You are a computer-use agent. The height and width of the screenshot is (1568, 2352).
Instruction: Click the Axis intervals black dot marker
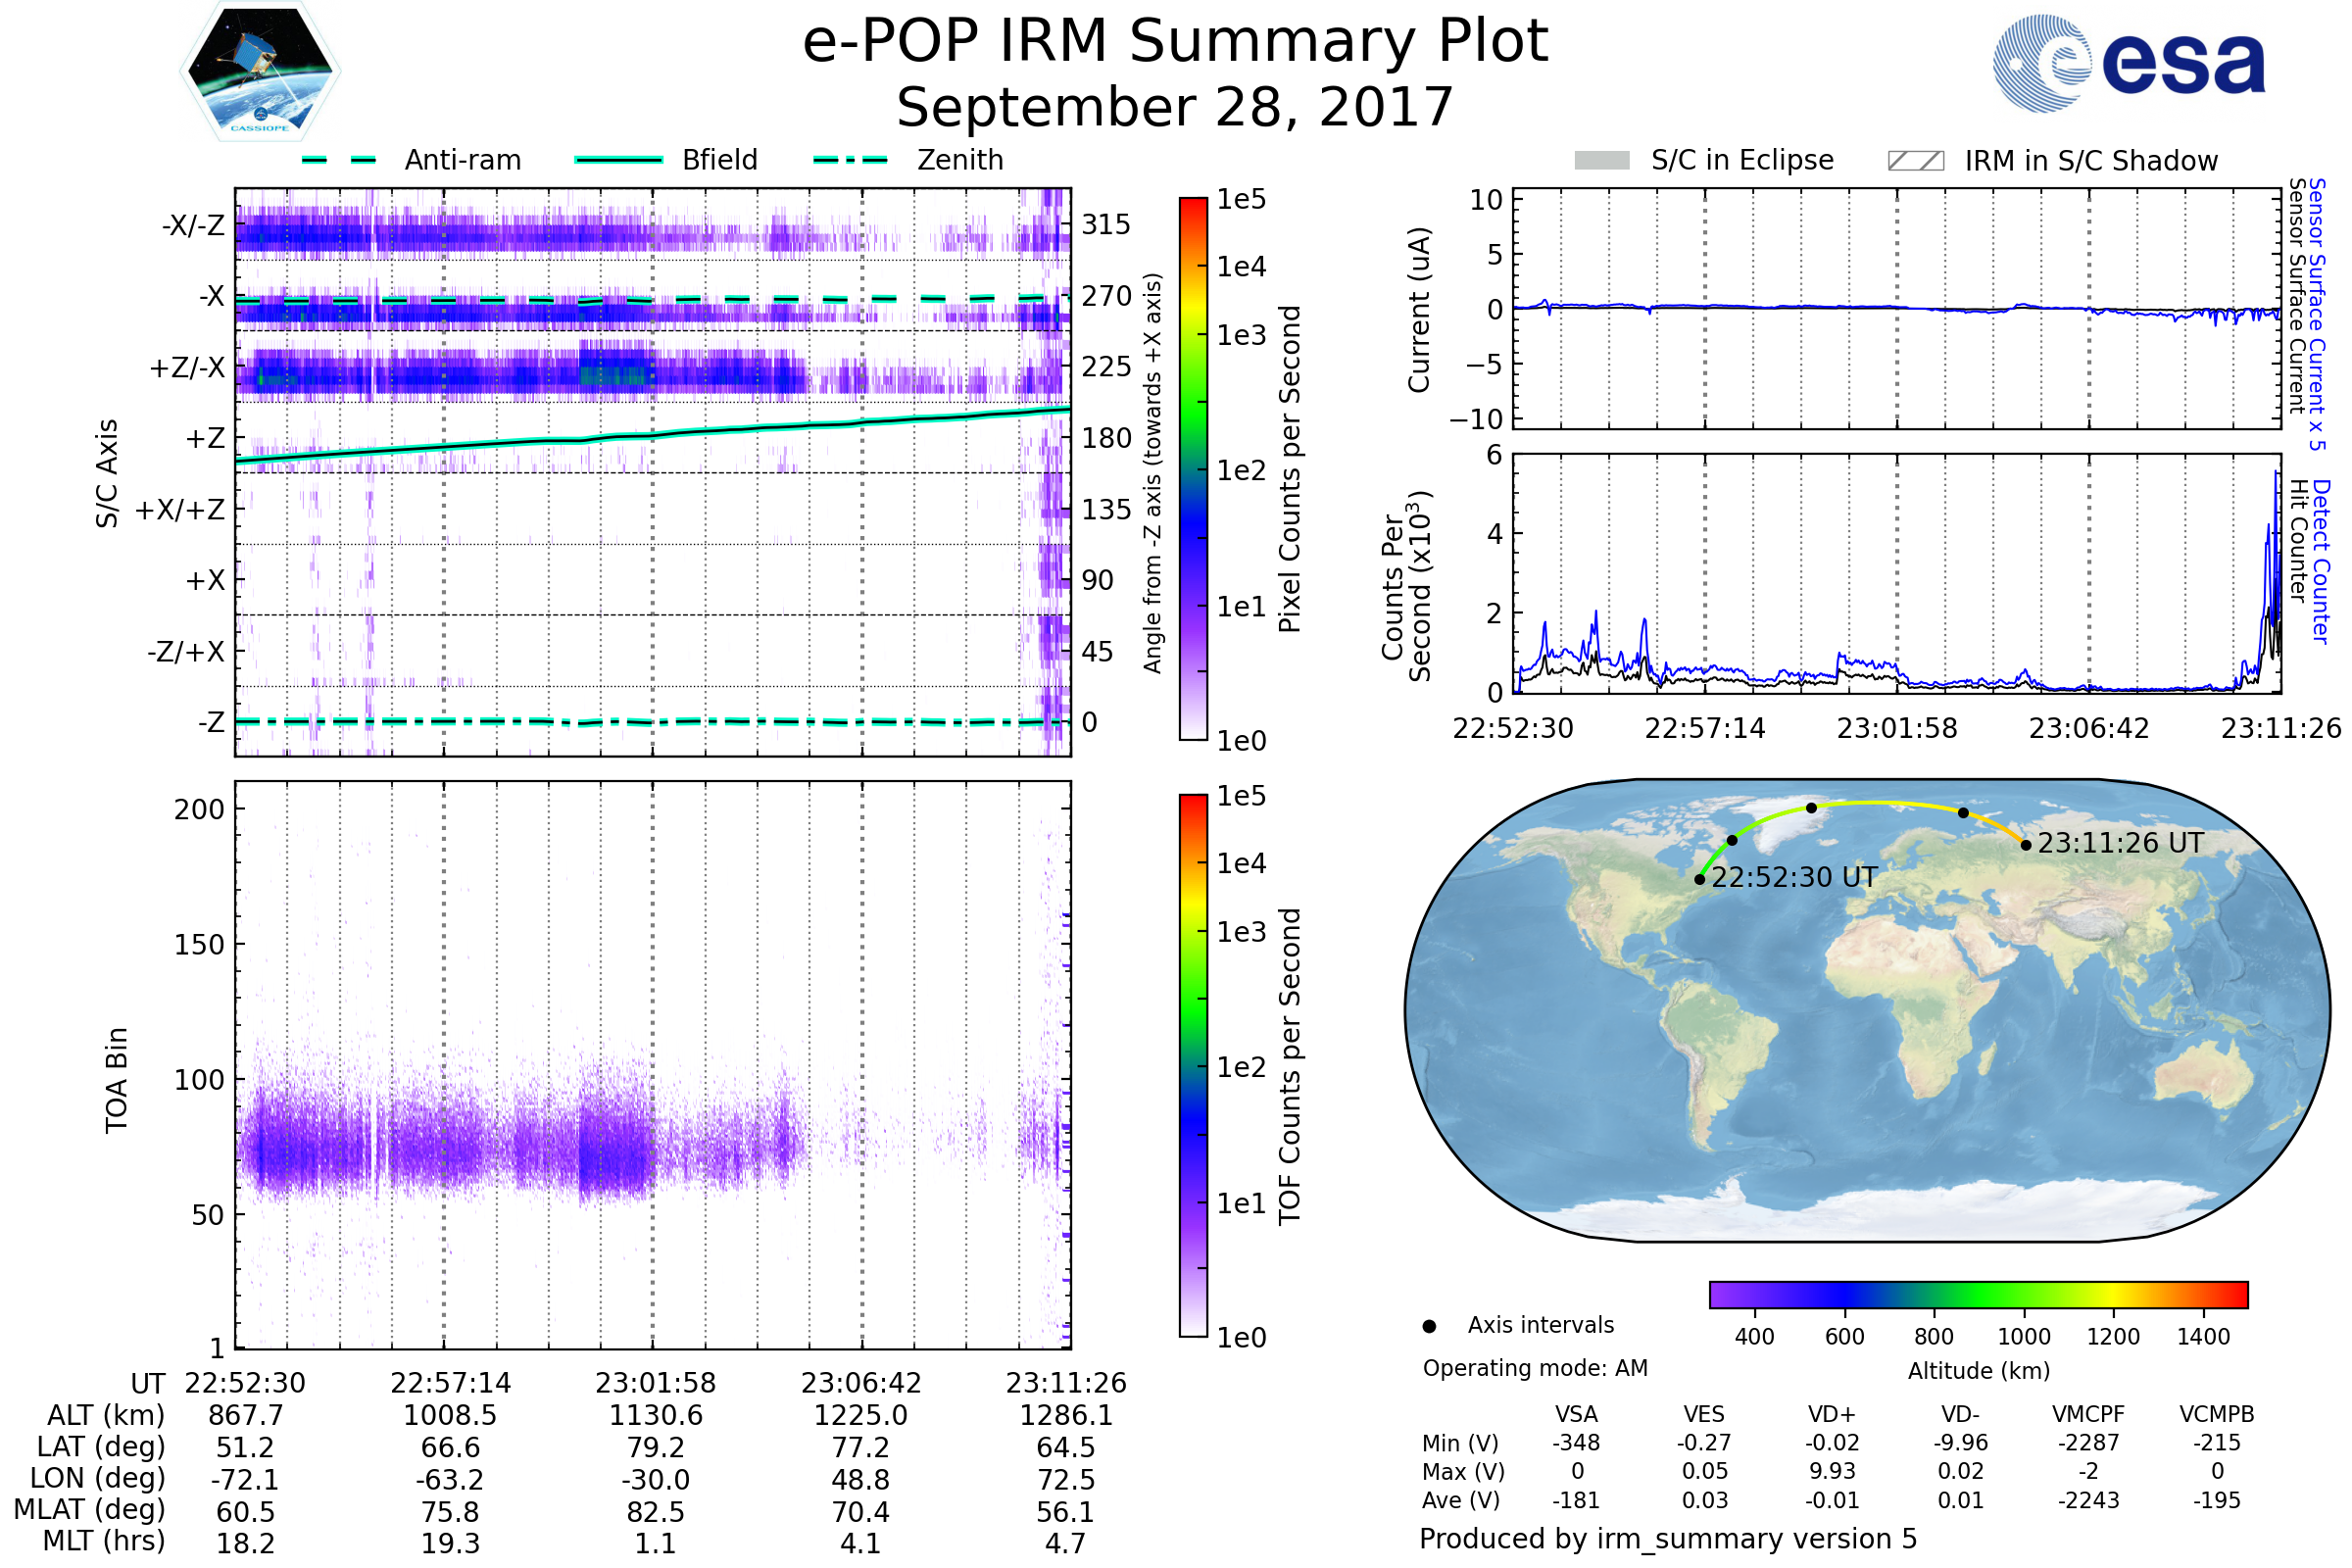(x=1429, y=1326)
